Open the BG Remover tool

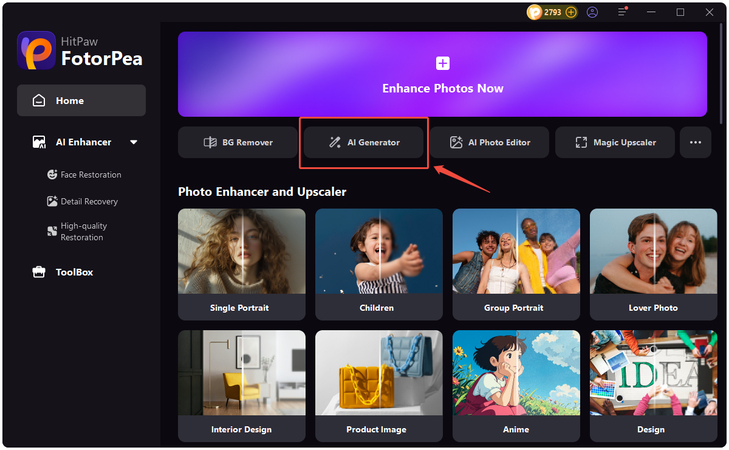(238, 142)
